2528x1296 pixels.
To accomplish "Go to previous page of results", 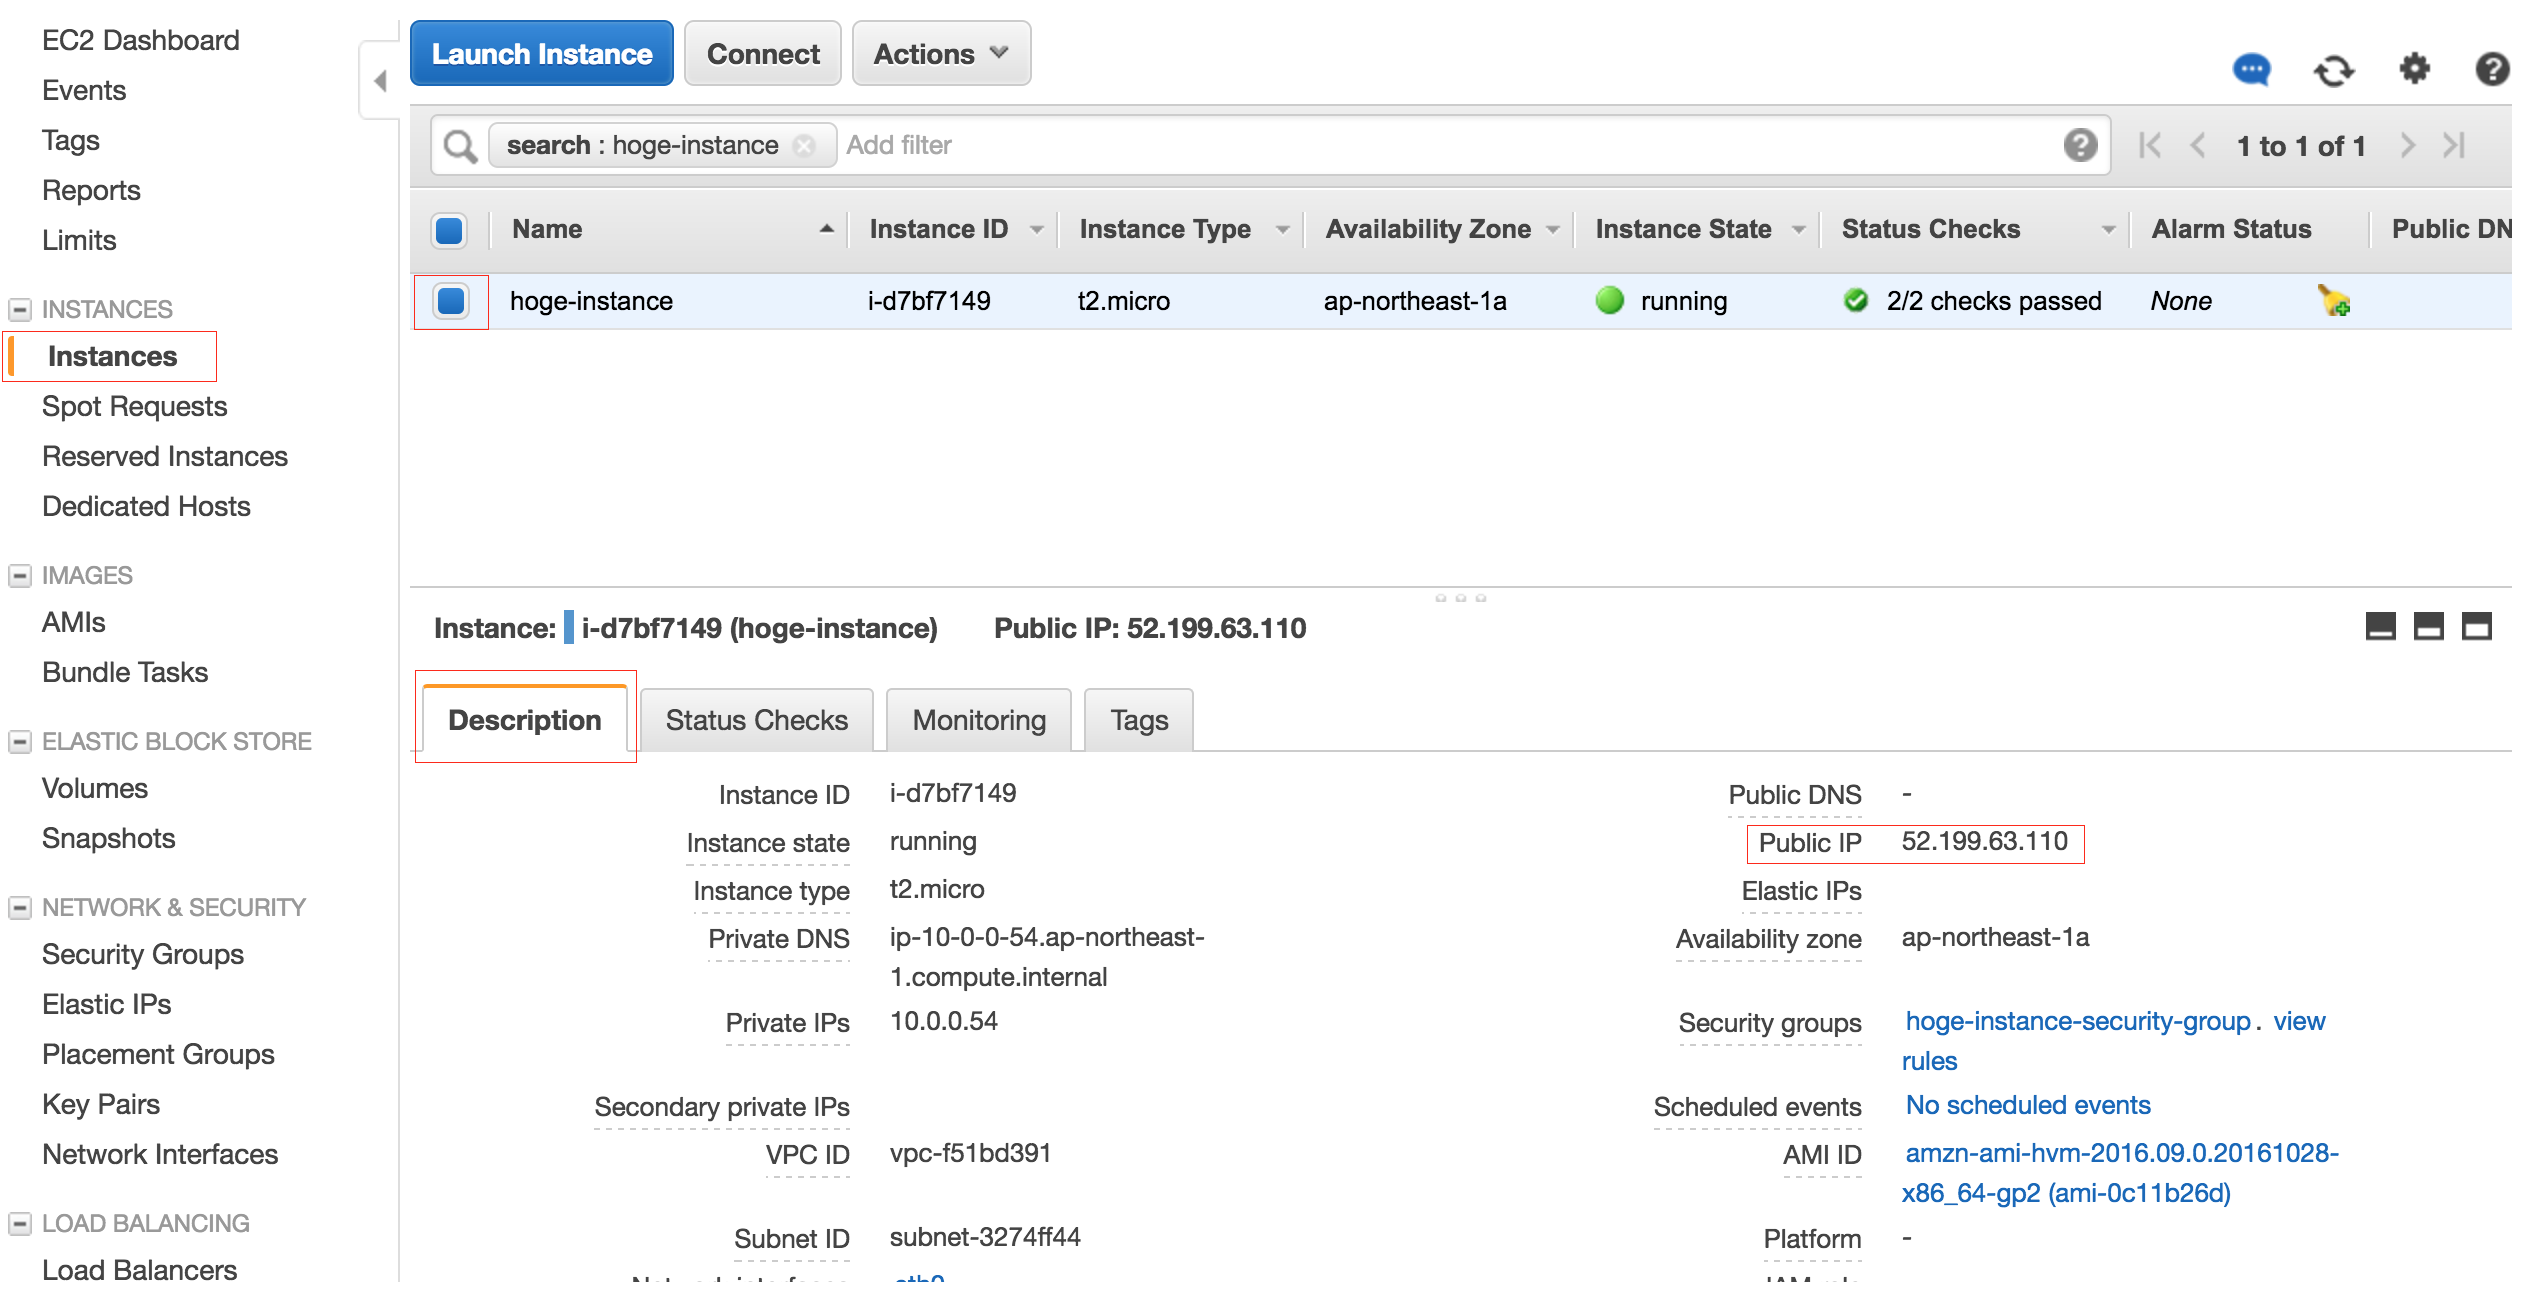I will click(x=2198, y=146).
